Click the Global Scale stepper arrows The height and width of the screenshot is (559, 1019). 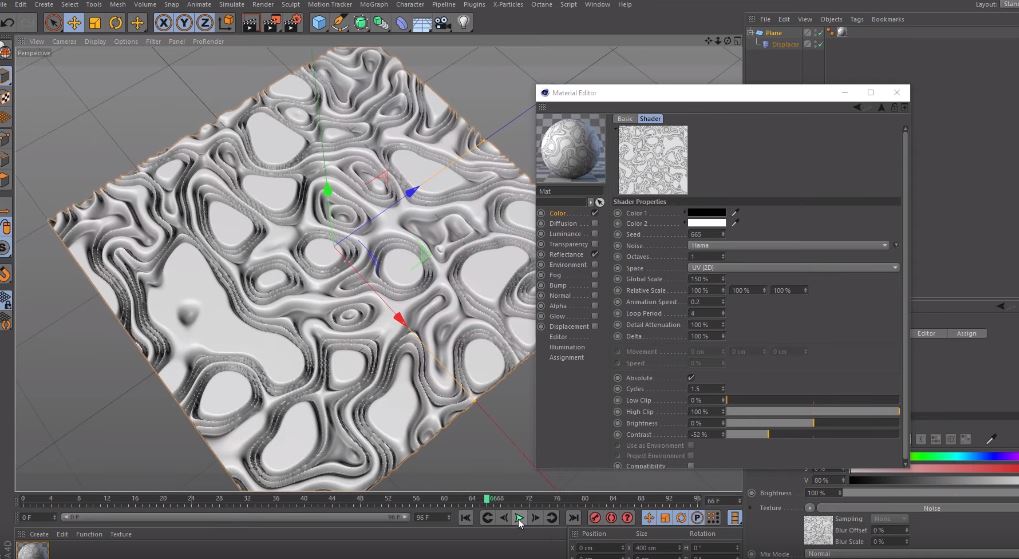pos(723,279)
